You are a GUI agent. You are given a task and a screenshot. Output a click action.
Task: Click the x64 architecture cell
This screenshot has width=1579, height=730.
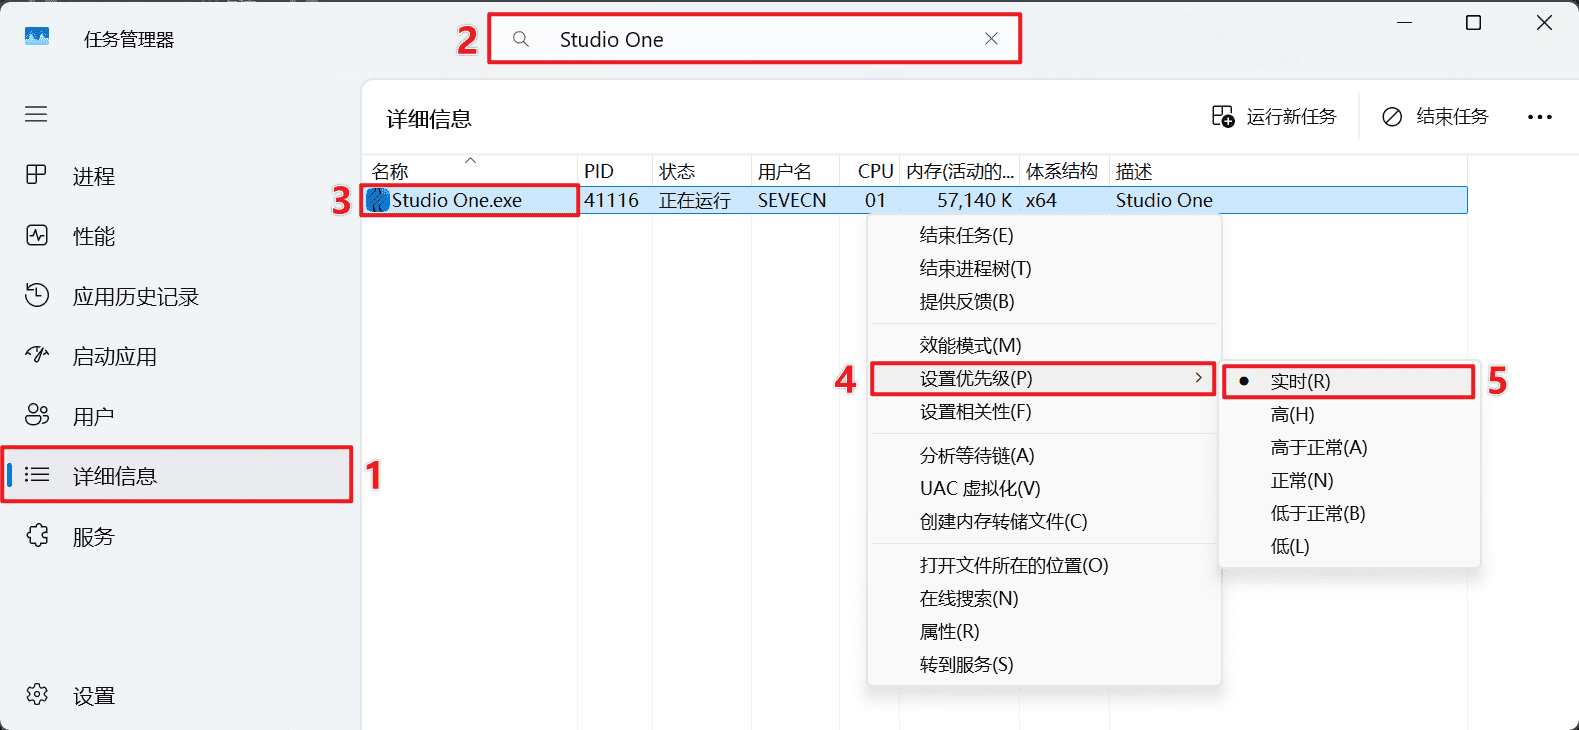click(x=1041, y=200)
